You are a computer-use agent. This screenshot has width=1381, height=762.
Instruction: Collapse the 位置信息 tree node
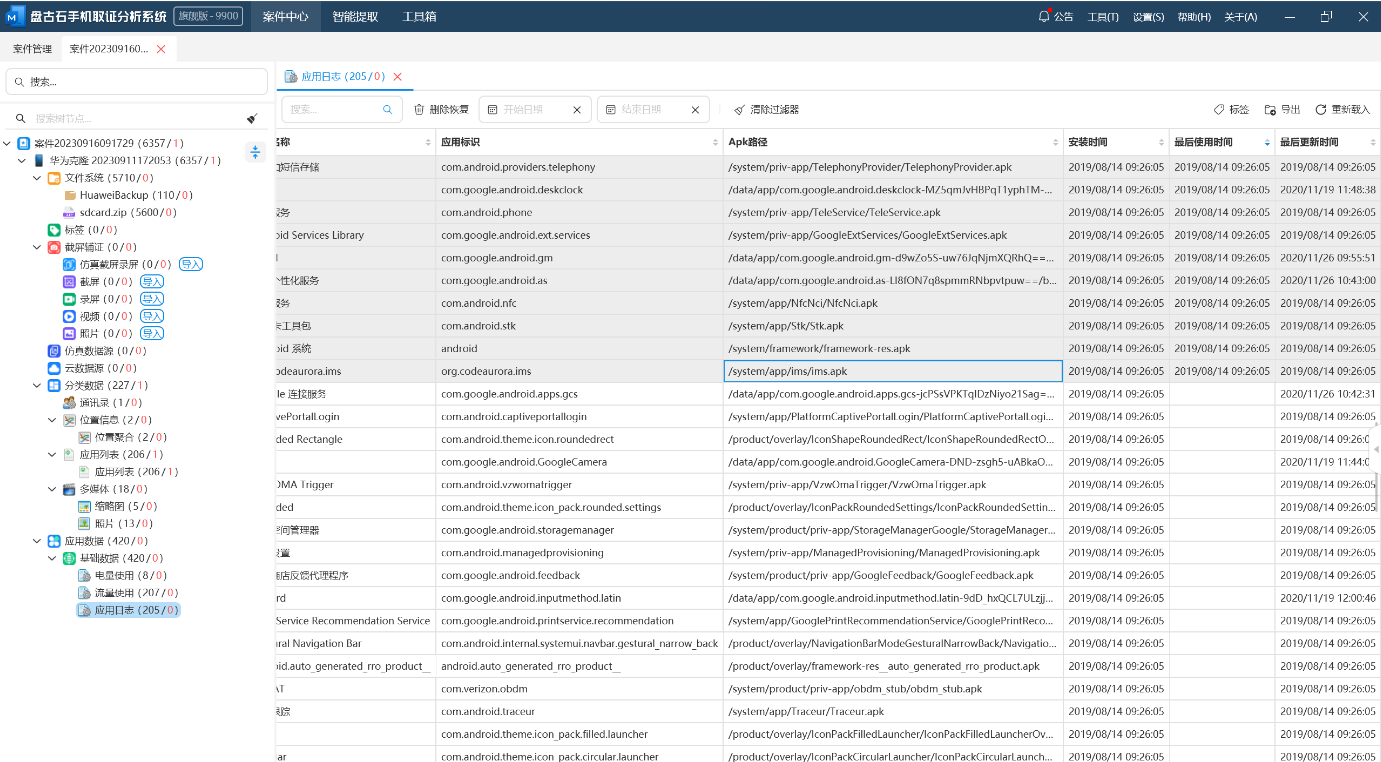[53, 420]
